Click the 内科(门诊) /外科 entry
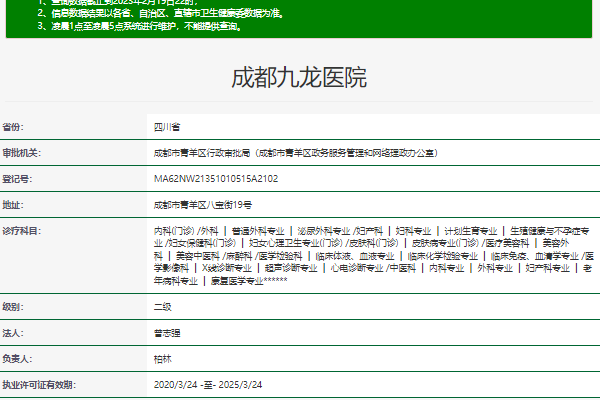 click(x=186, y=231)
